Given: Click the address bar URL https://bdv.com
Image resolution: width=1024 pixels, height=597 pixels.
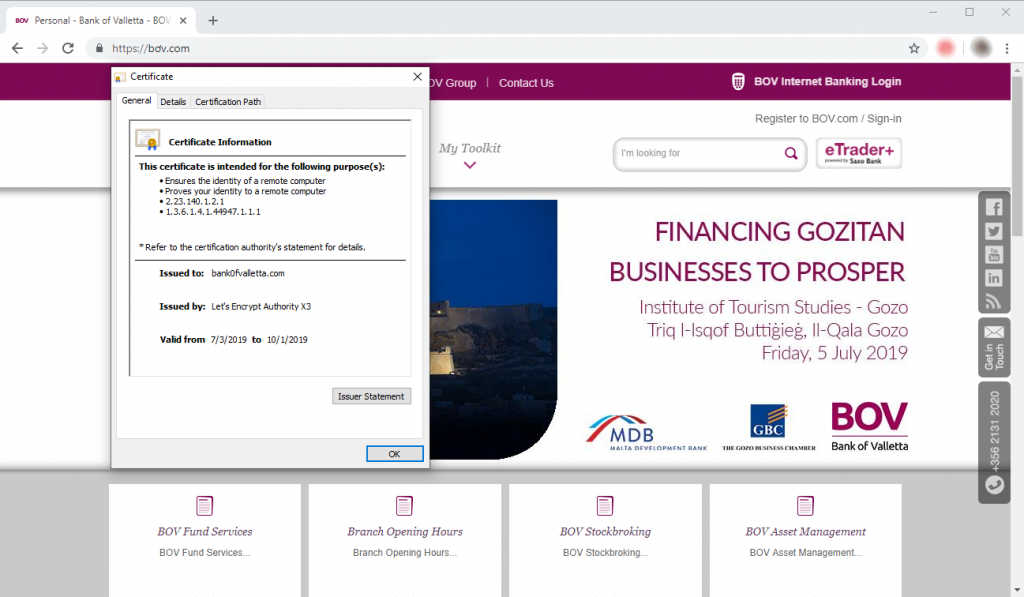Looking at the screenshot, I should click(151, 48).
